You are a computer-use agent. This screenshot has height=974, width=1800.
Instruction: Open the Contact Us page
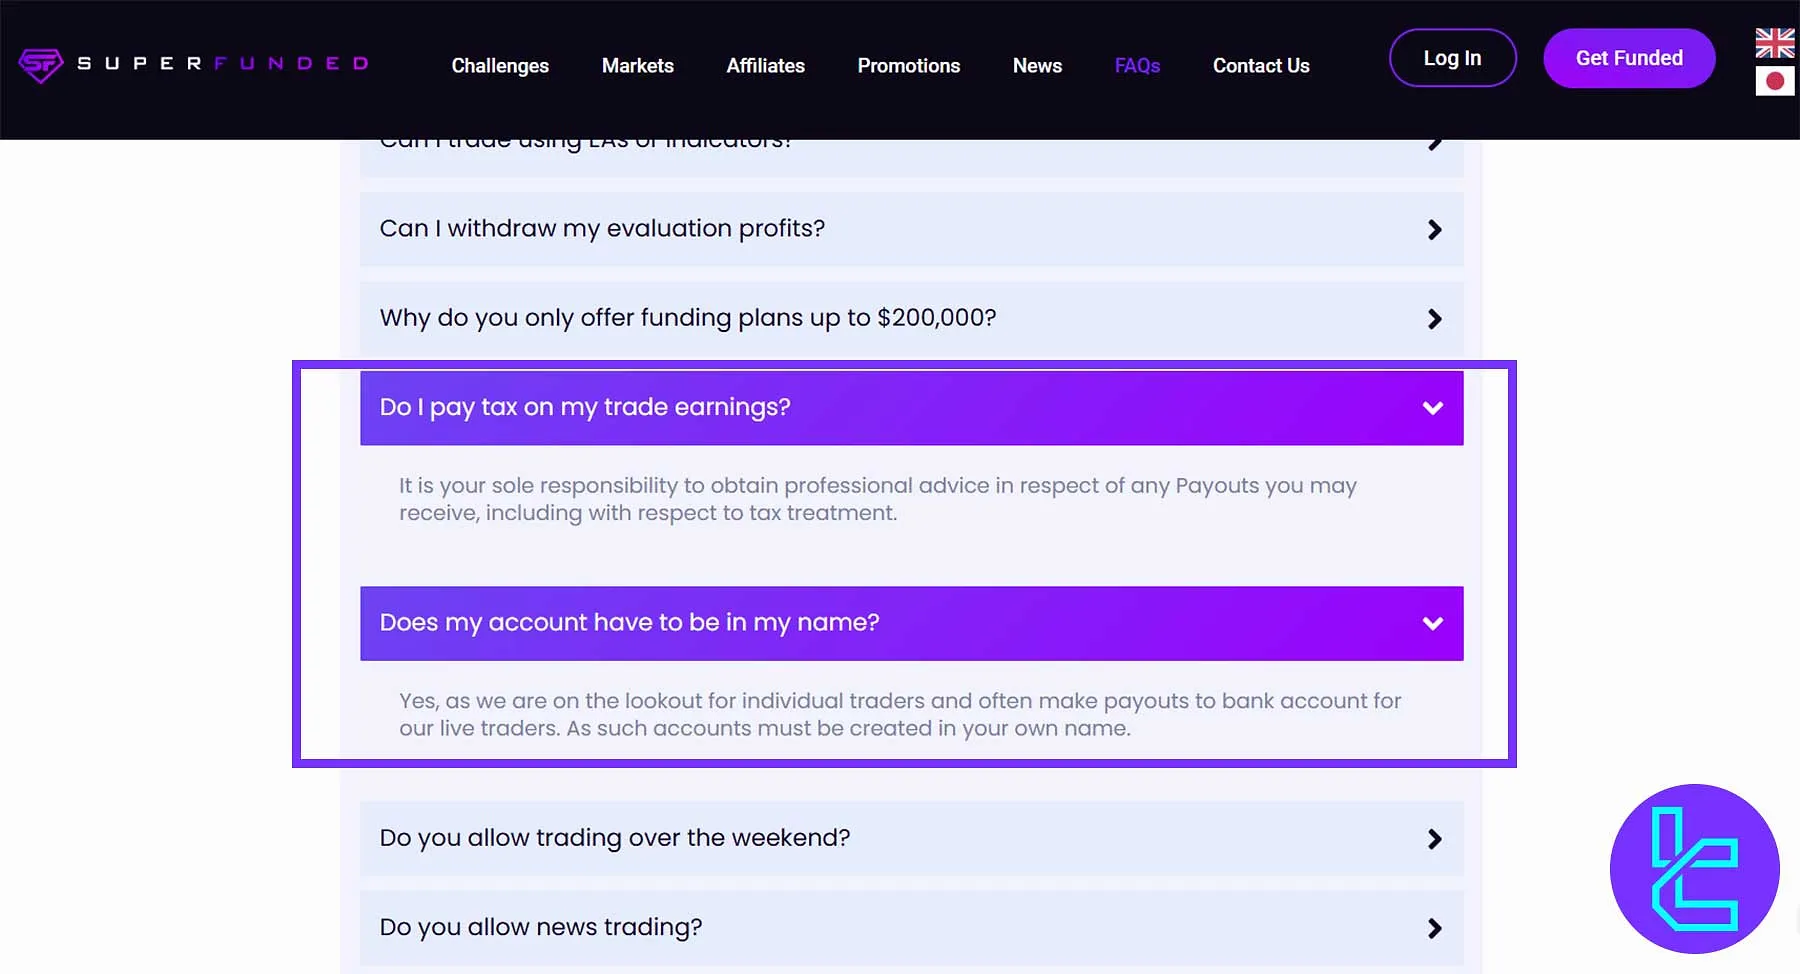point(1261,65)
